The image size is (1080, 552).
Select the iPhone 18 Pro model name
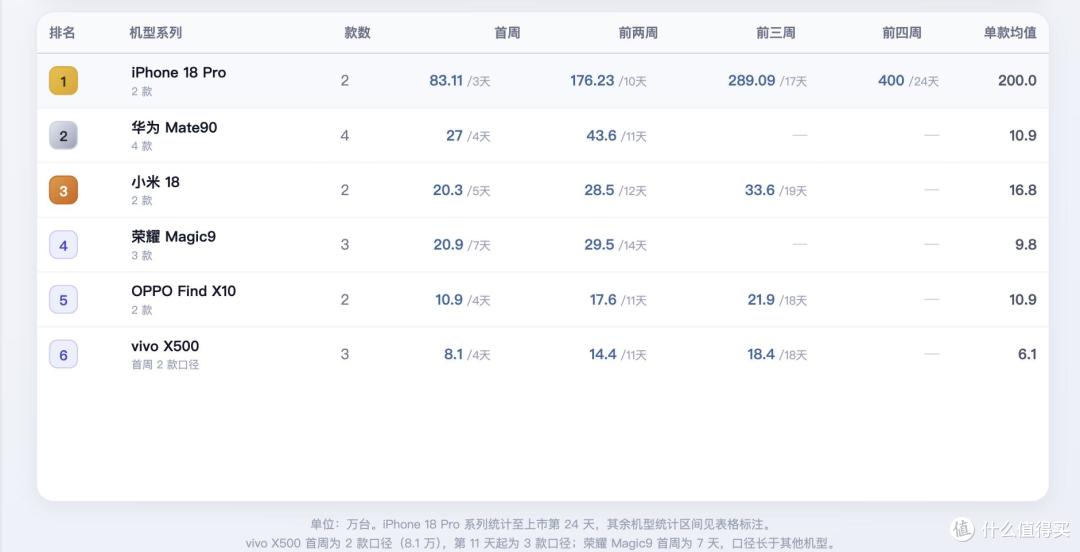(x=178, y=72)
